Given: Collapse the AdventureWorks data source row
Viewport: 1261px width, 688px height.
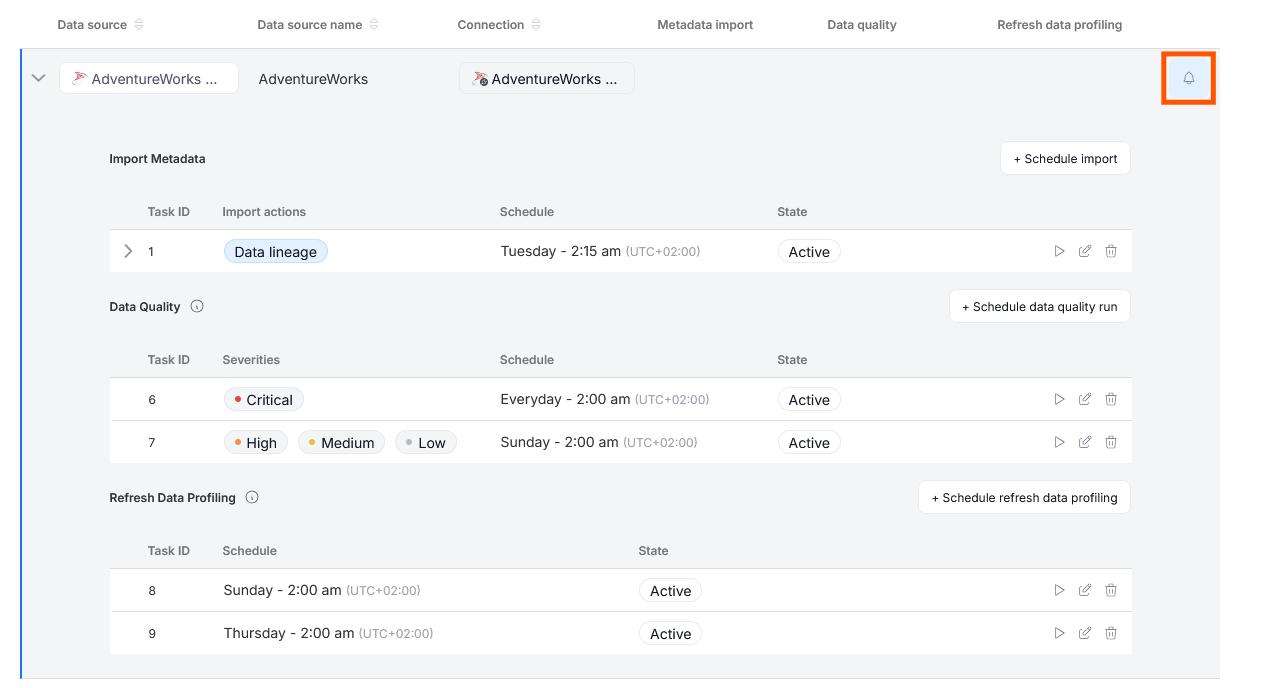Looking at the screenshot, I should click(38, 77).
